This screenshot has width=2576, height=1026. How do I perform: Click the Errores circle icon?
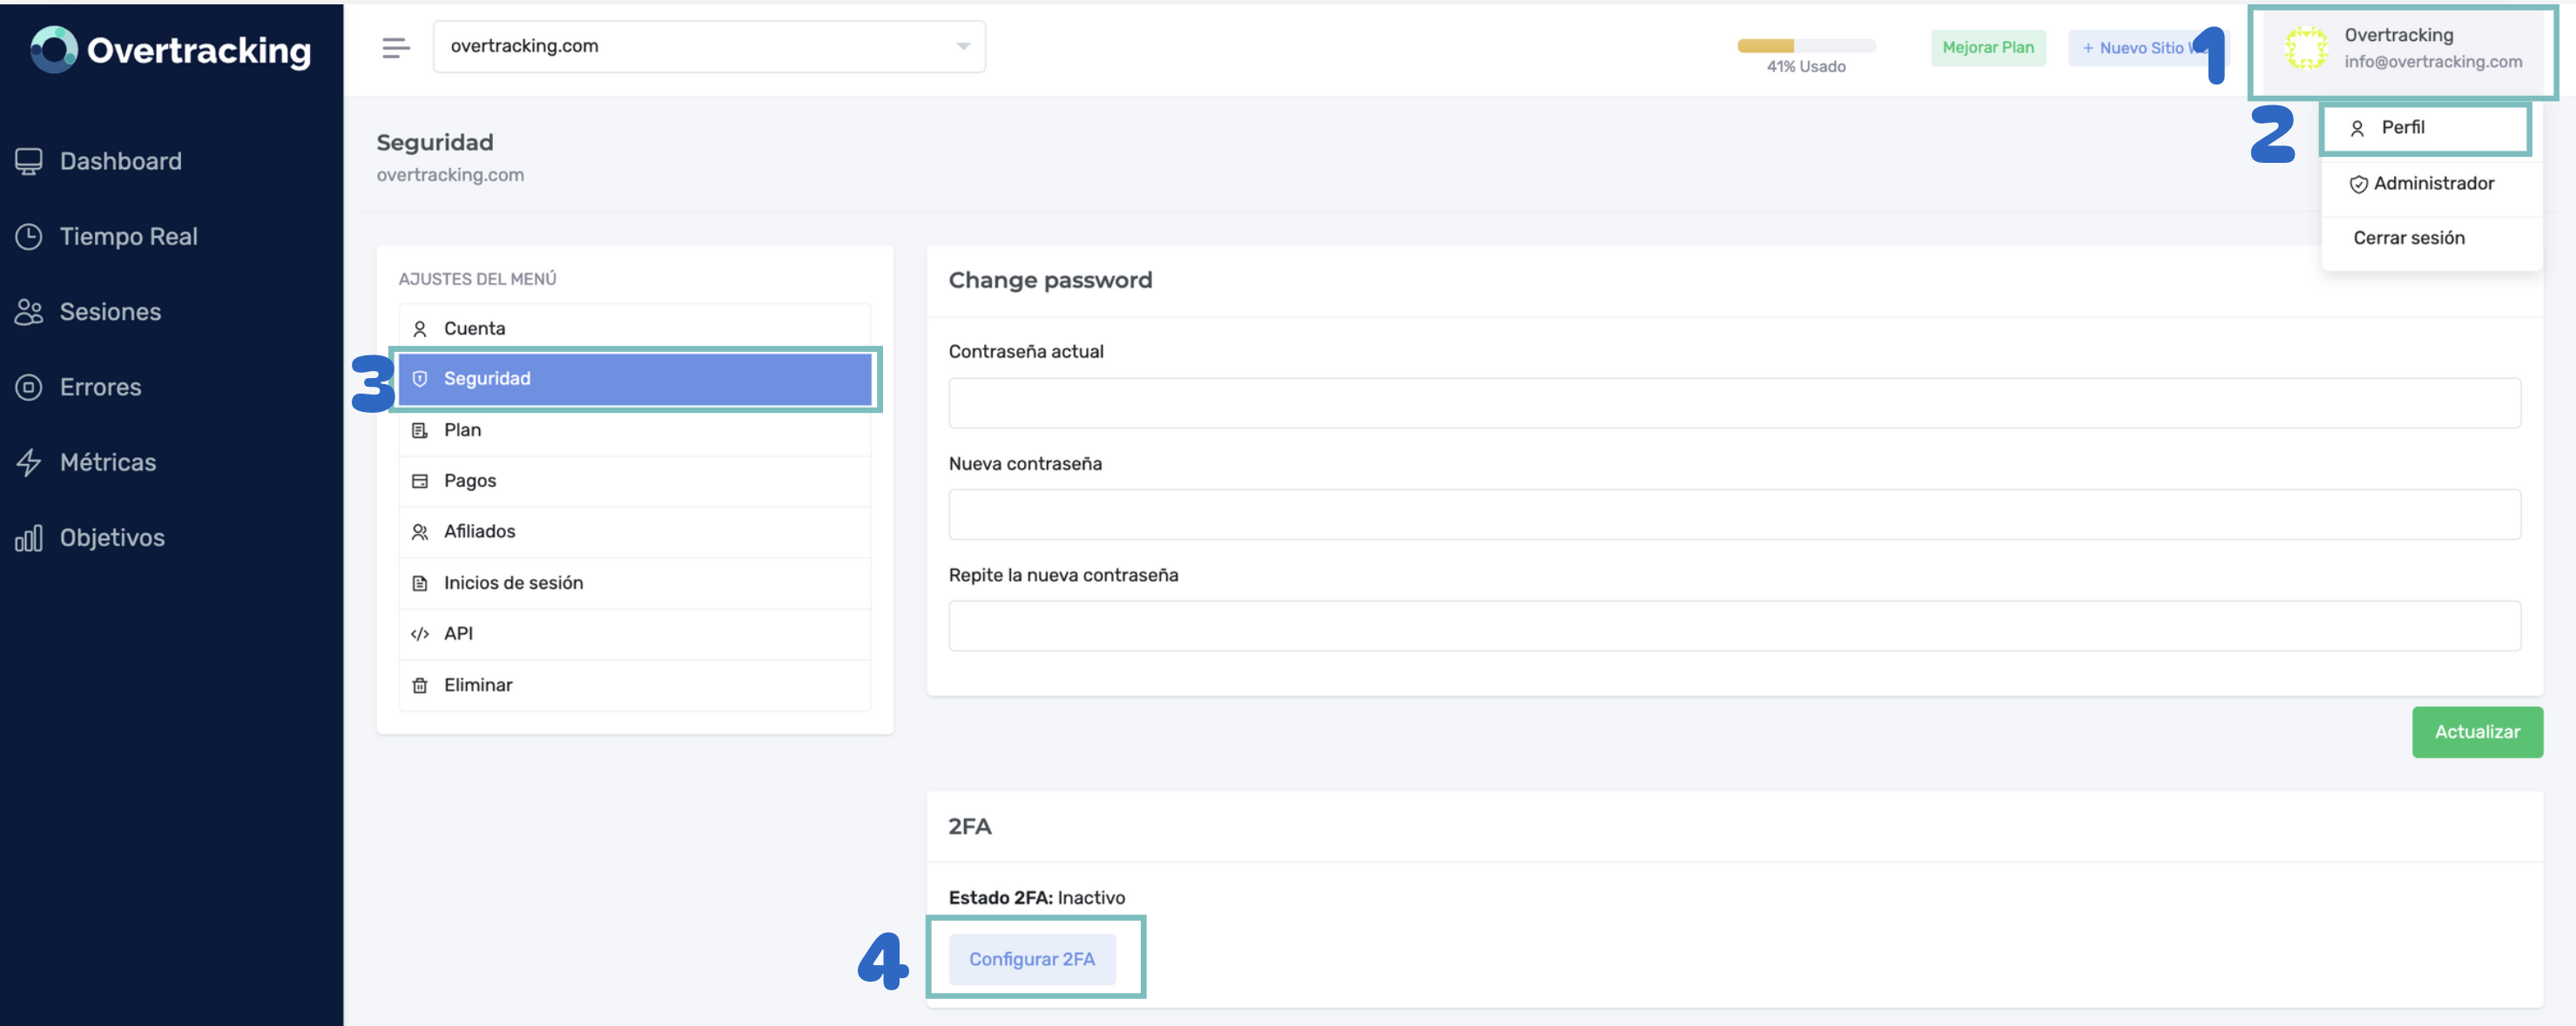pyautogui.click(x=29, y=387)
